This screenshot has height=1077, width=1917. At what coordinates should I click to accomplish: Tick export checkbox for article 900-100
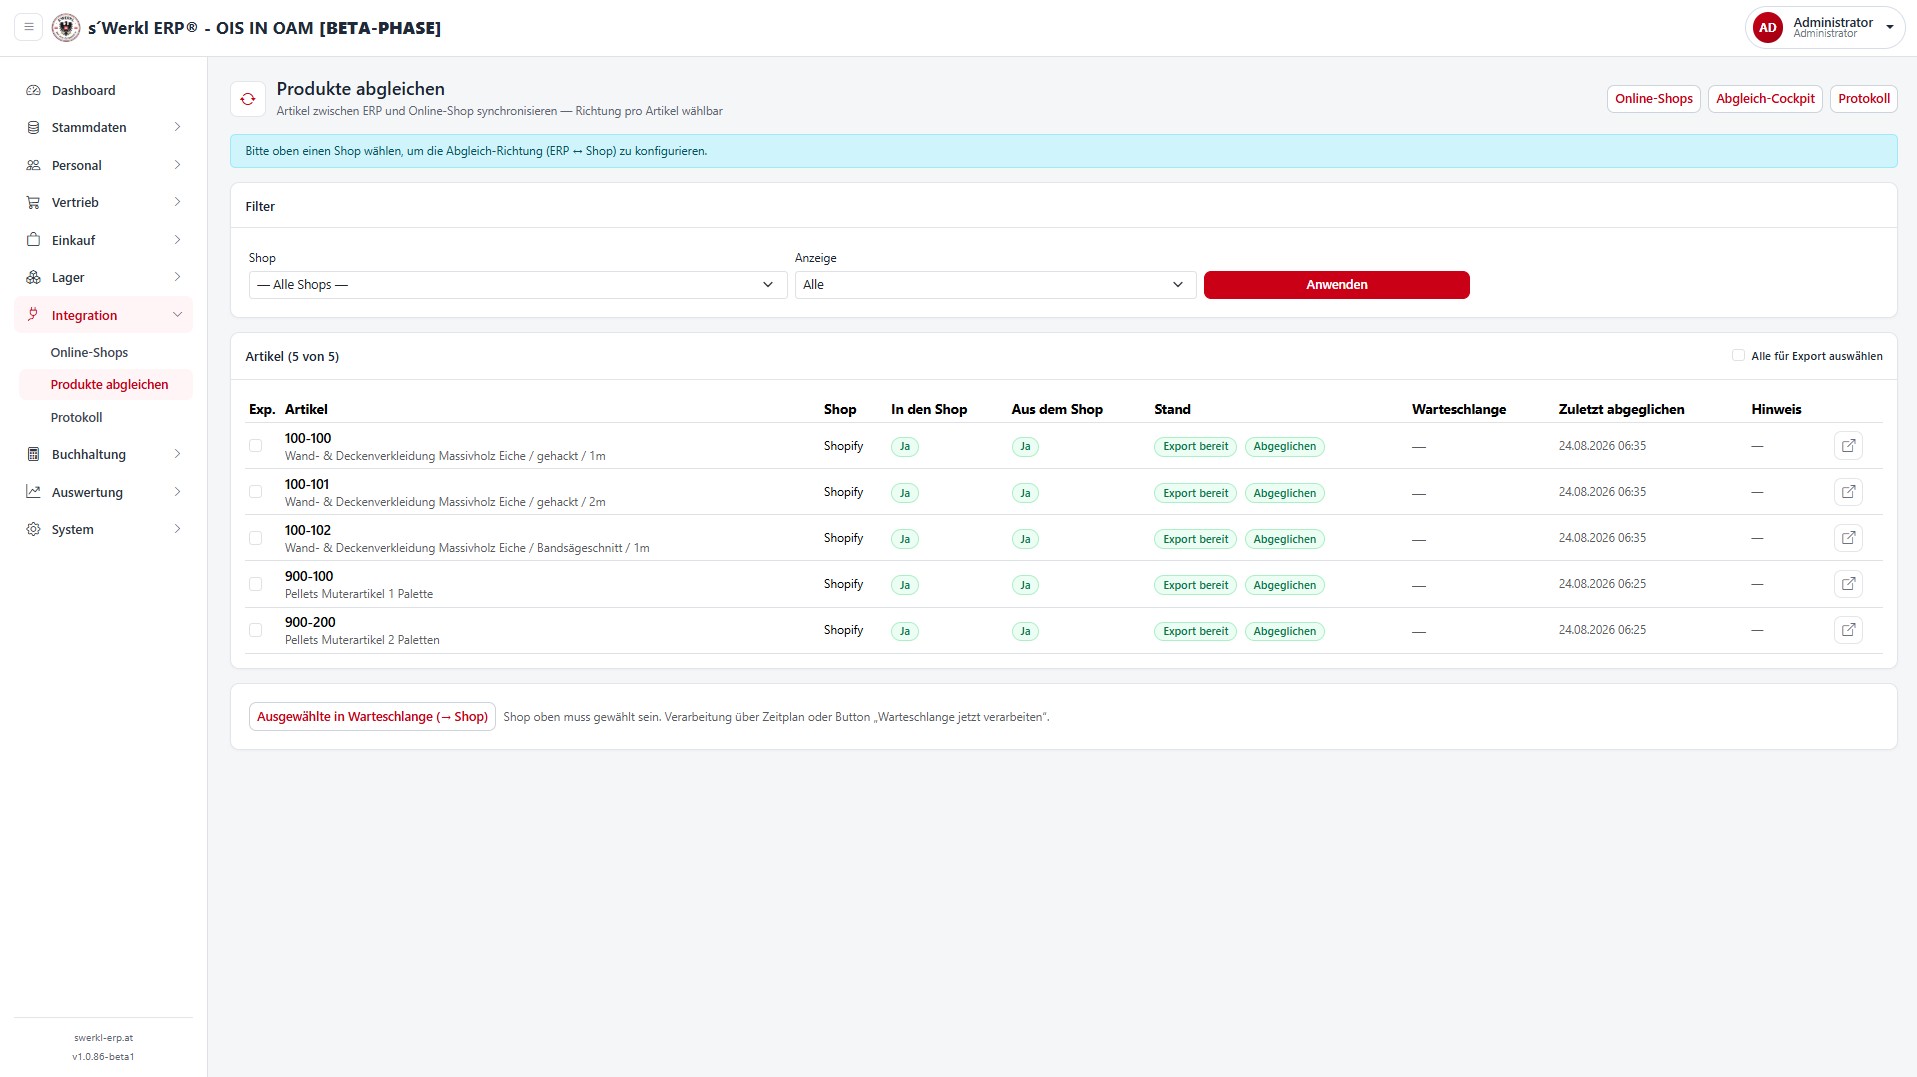tap(255, 584)
